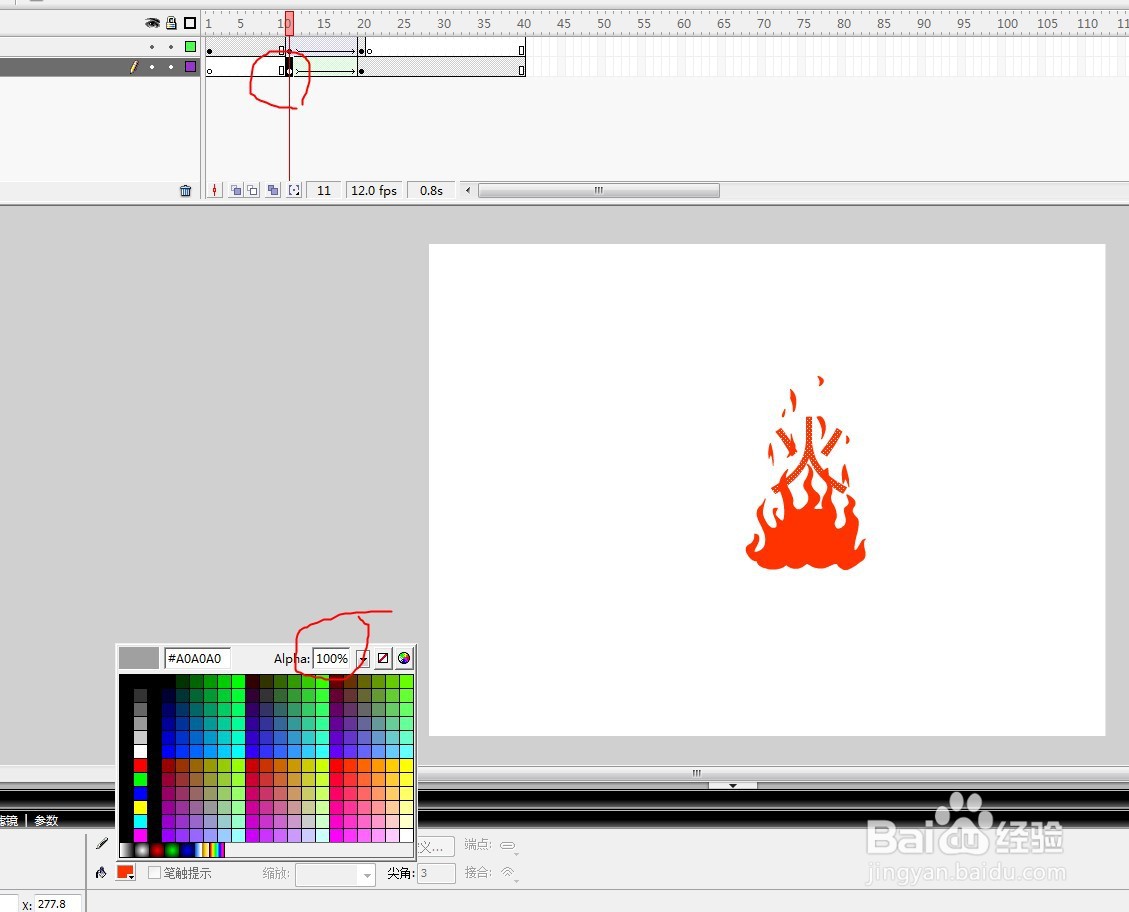Toggle outline mode on green layer square
Screen dimensions: 1129x912
coord(190,47)
